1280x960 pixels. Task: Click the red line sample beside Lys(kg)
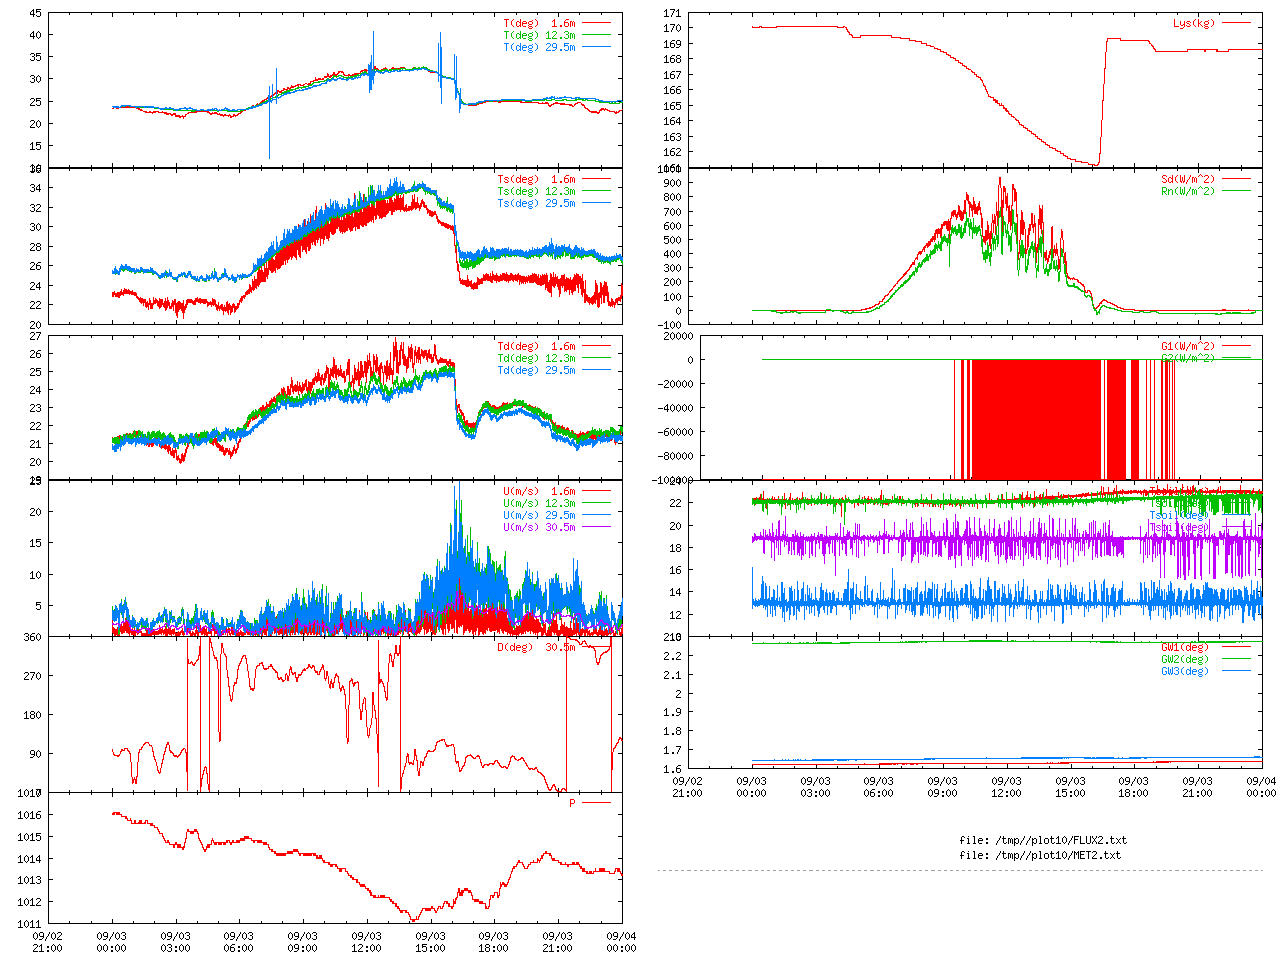click(1236, 23)
